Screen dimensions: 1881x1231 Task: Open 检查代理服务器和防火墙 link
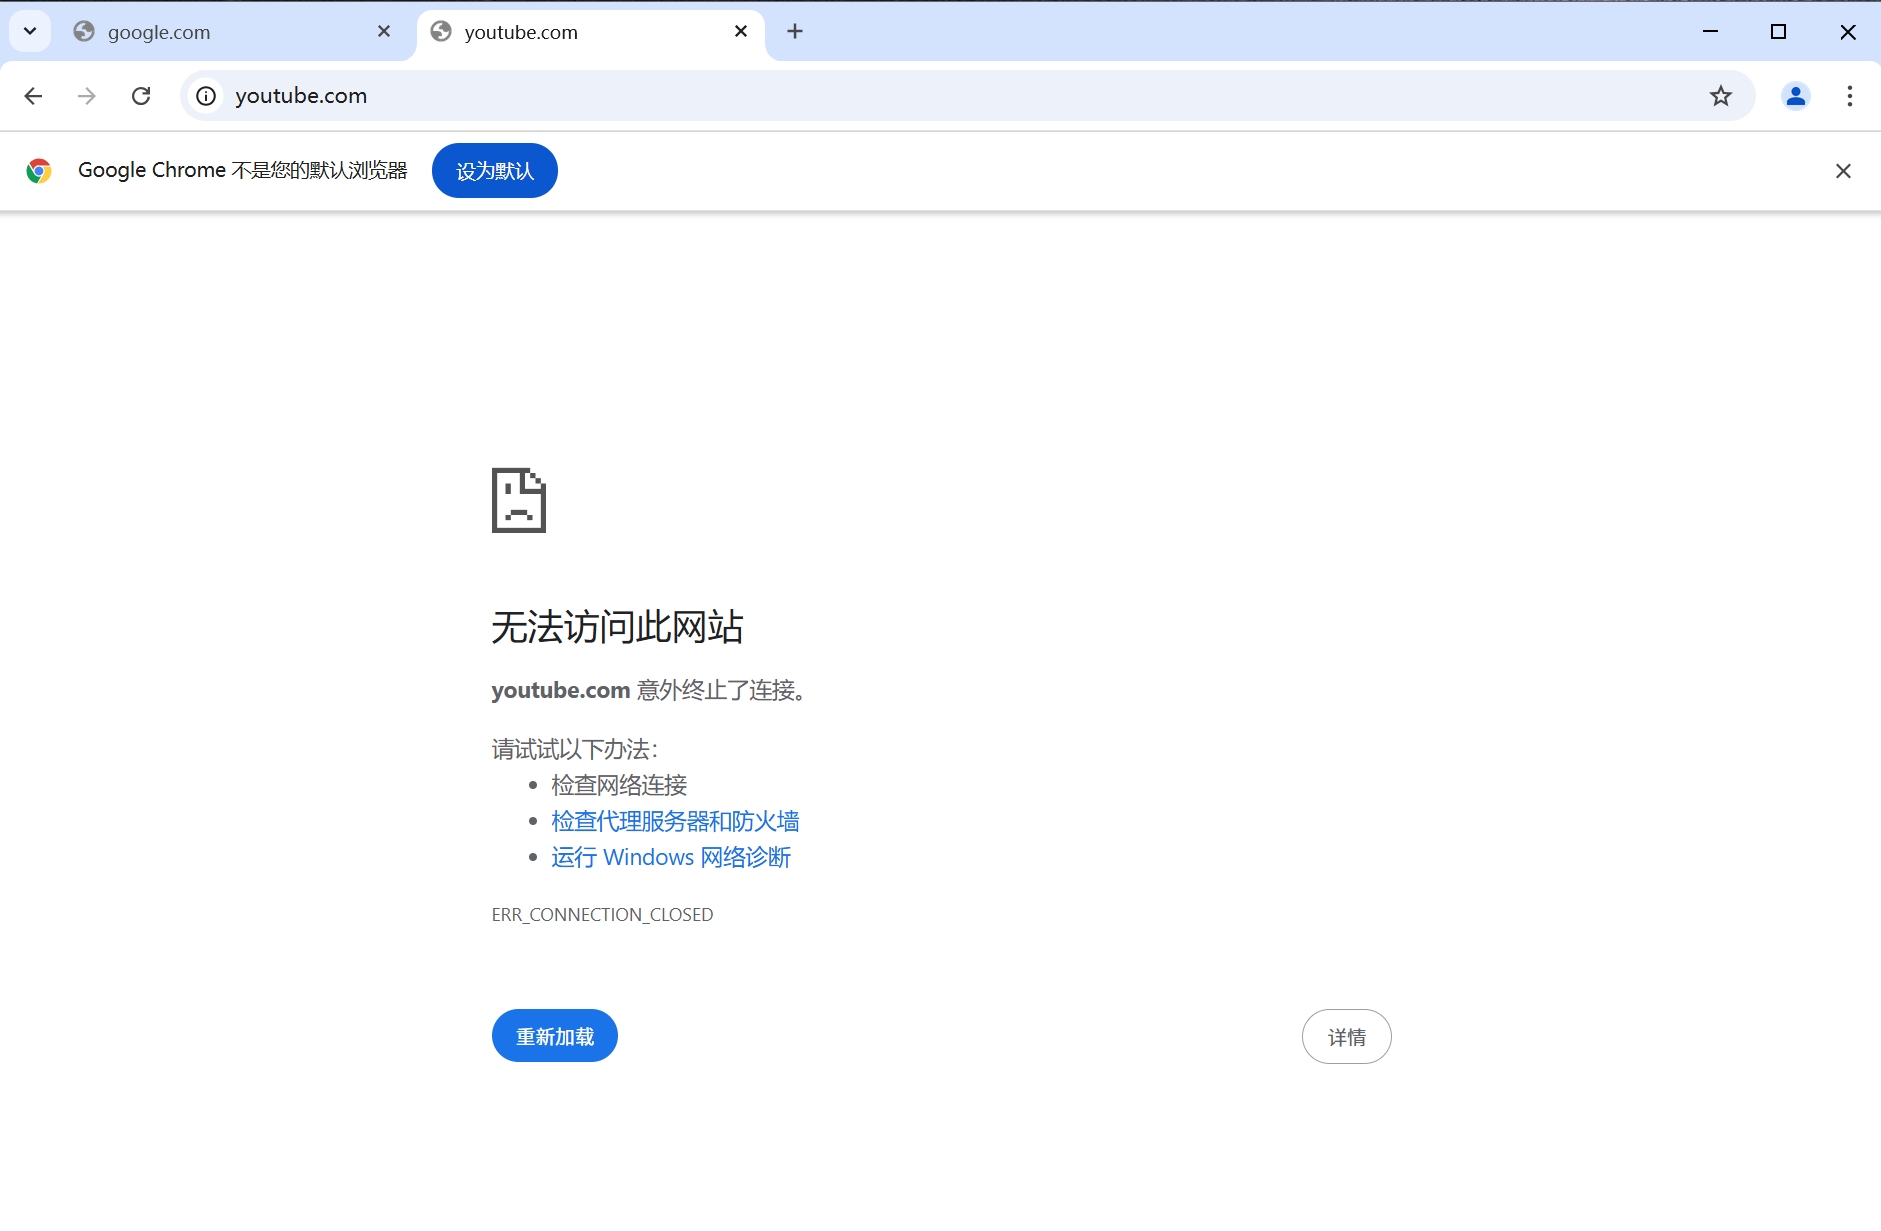(x=675, y=821)
